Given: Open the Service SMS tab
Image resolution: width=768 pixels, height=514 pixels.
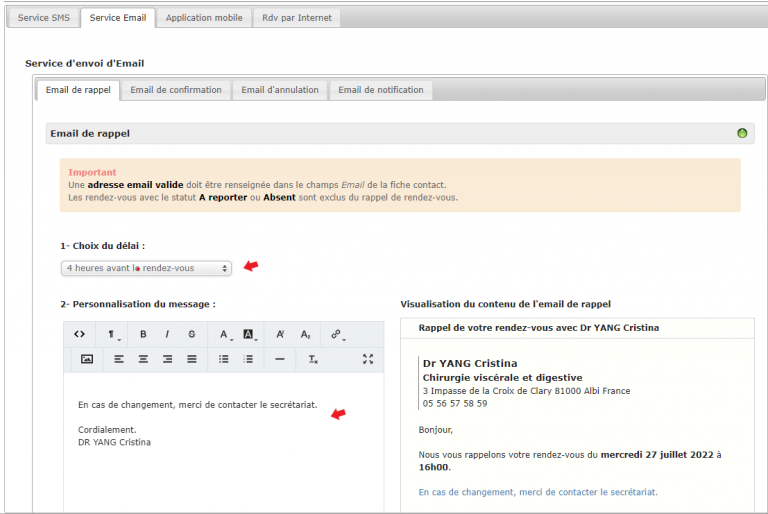Looking at the screenshot, I should coord(44,18).
